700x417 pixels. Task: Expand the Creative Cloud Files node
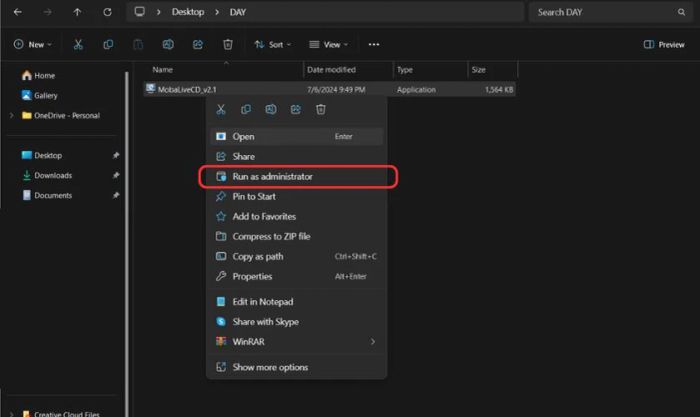click(x=12, y=414)
